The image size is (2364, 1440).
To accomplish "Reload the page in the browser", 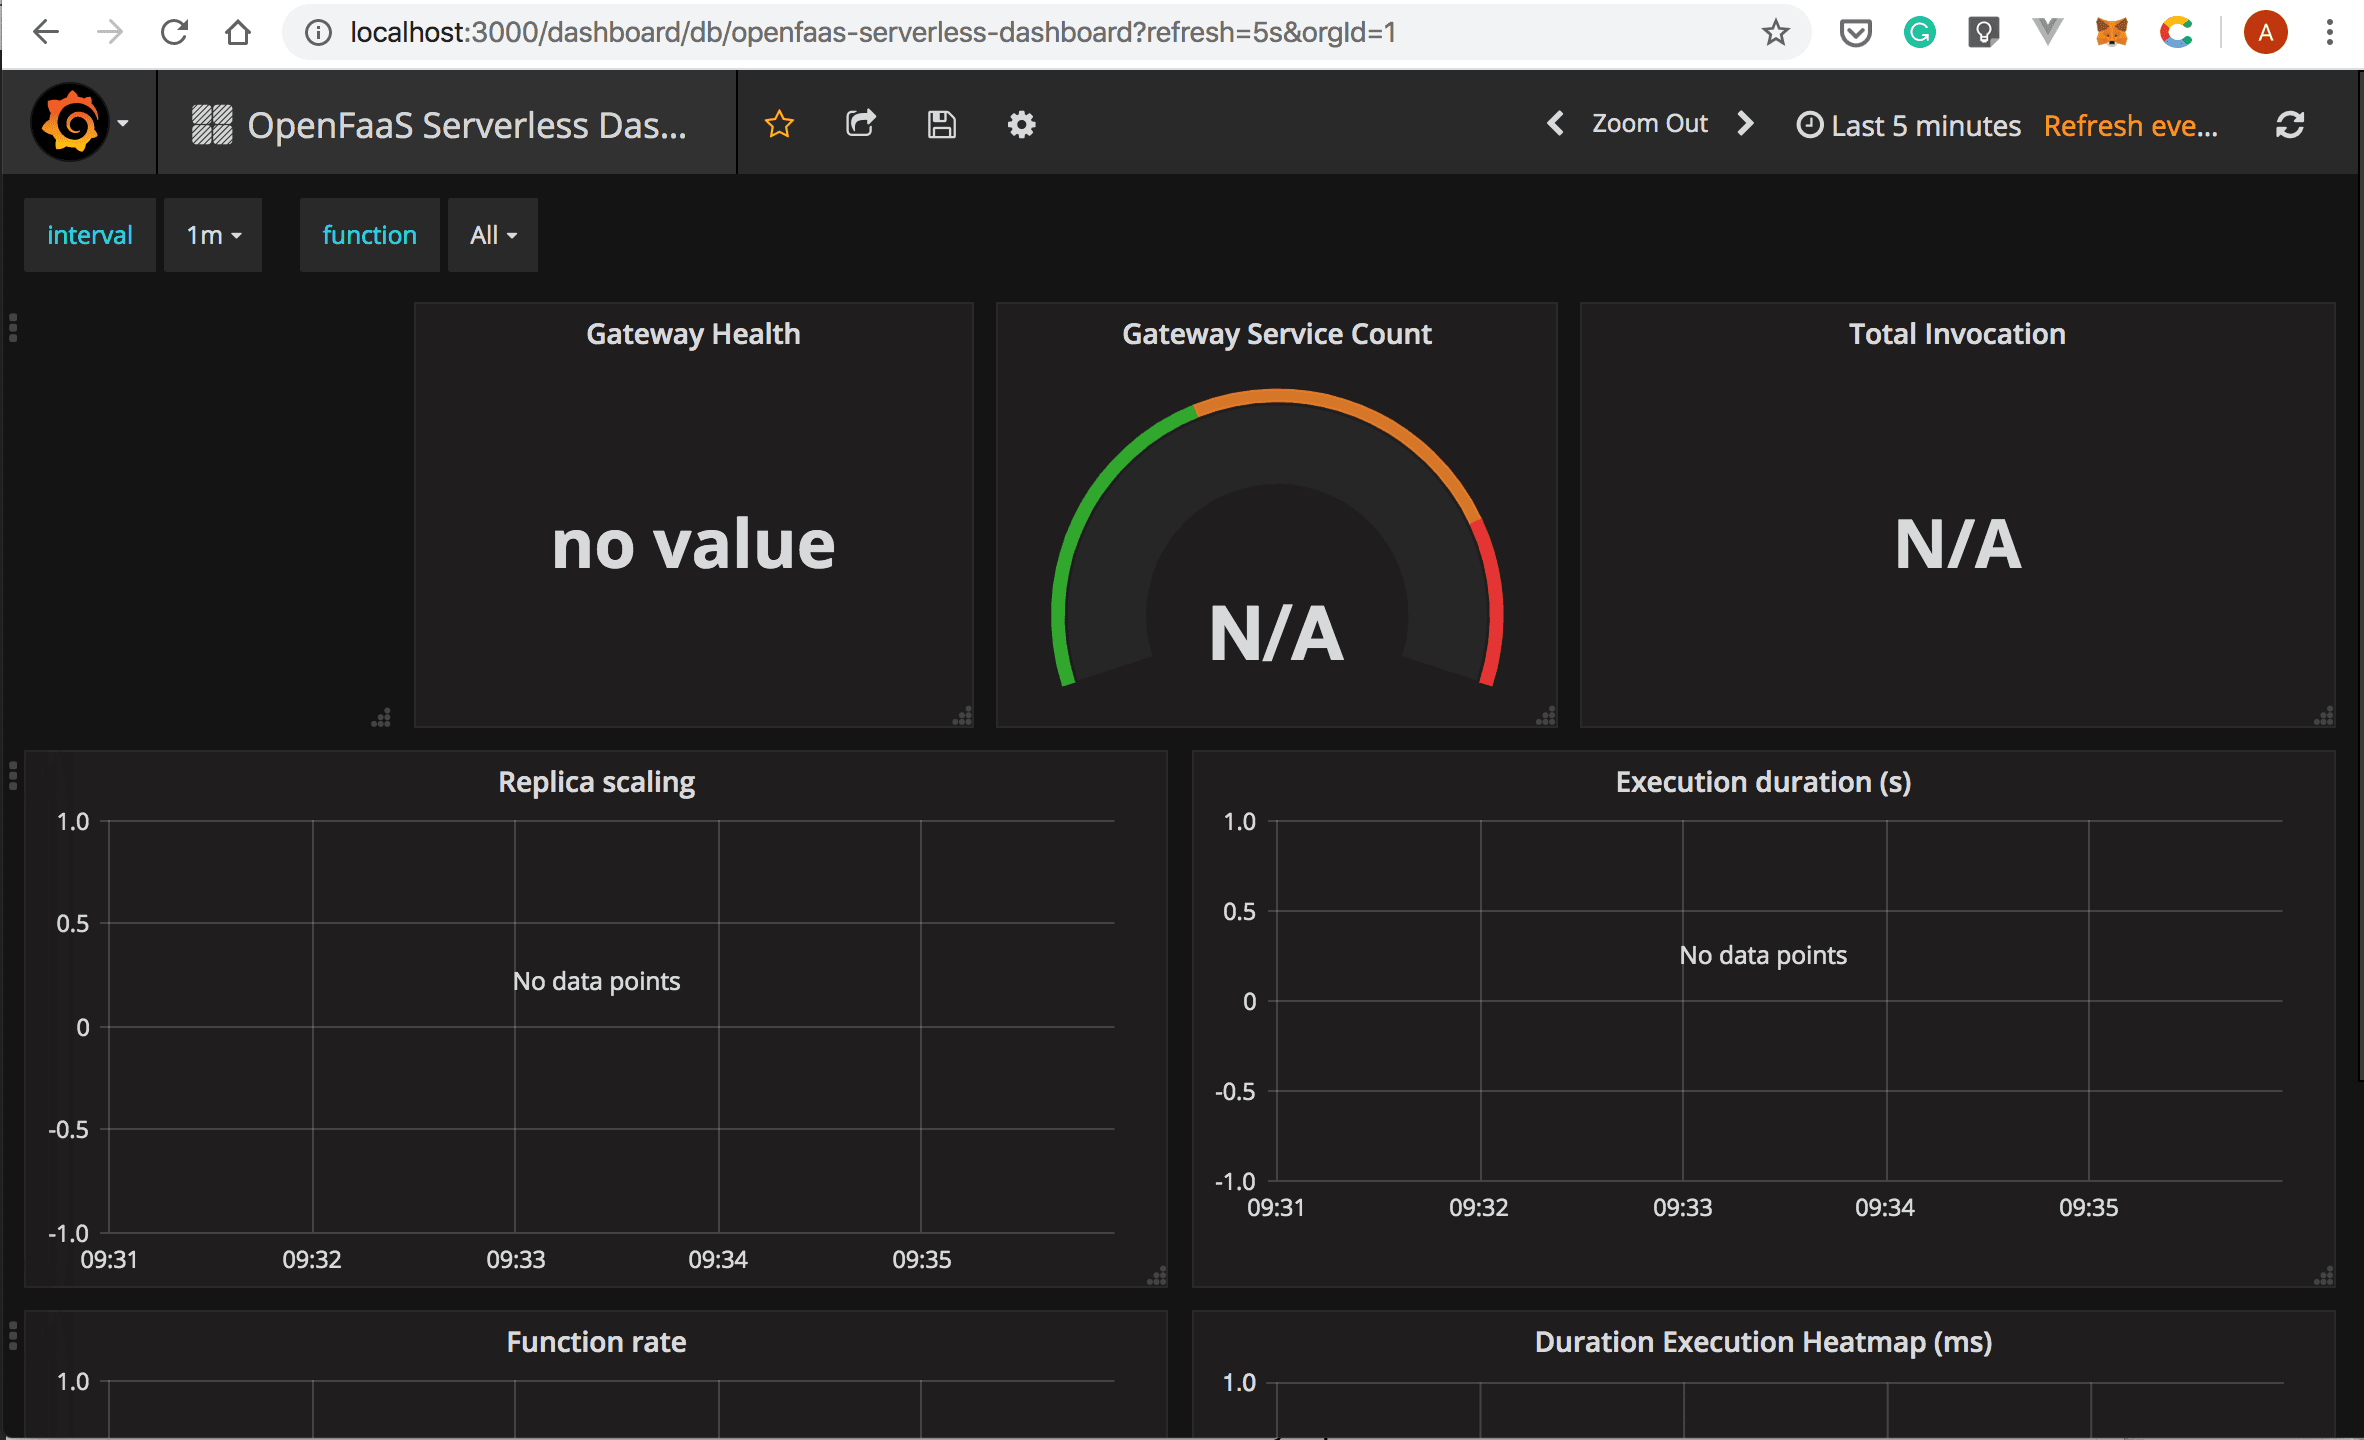I will [174, 33].
